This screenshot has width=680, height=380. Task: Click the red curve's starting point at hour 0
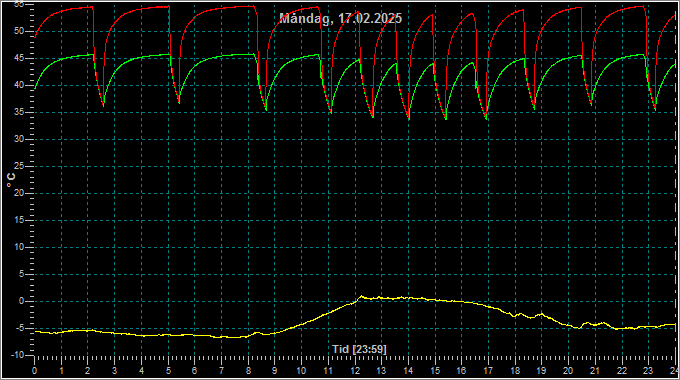(x=35, y=37)
